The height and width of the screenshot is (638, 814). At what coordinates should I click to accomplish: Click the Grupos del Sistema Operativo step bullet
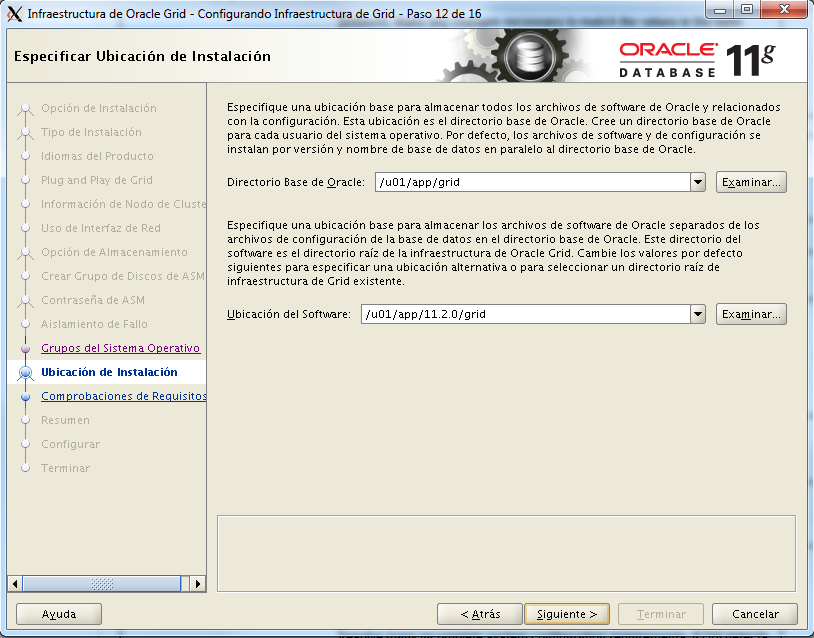click(x=25, y=348)
